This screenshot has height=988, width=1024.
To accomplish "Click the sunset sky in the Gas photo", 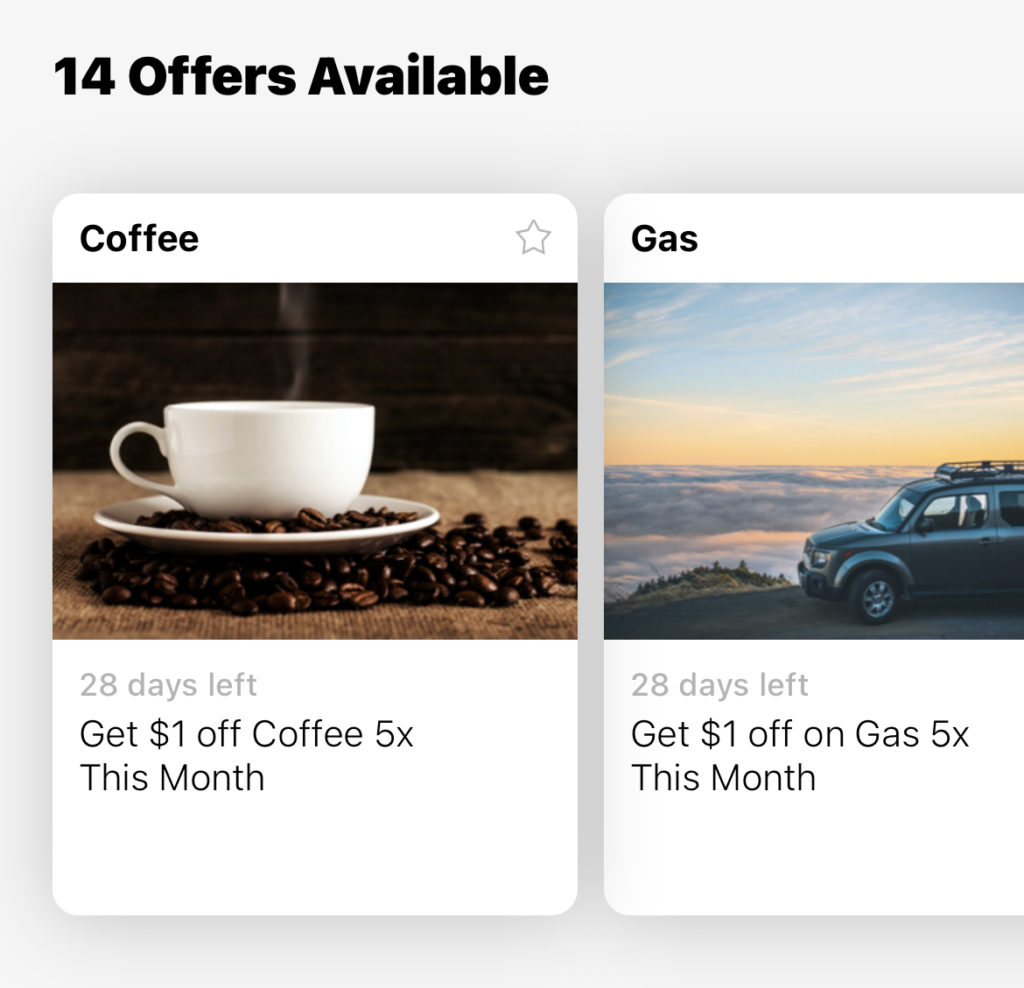I will click(800, 400).
